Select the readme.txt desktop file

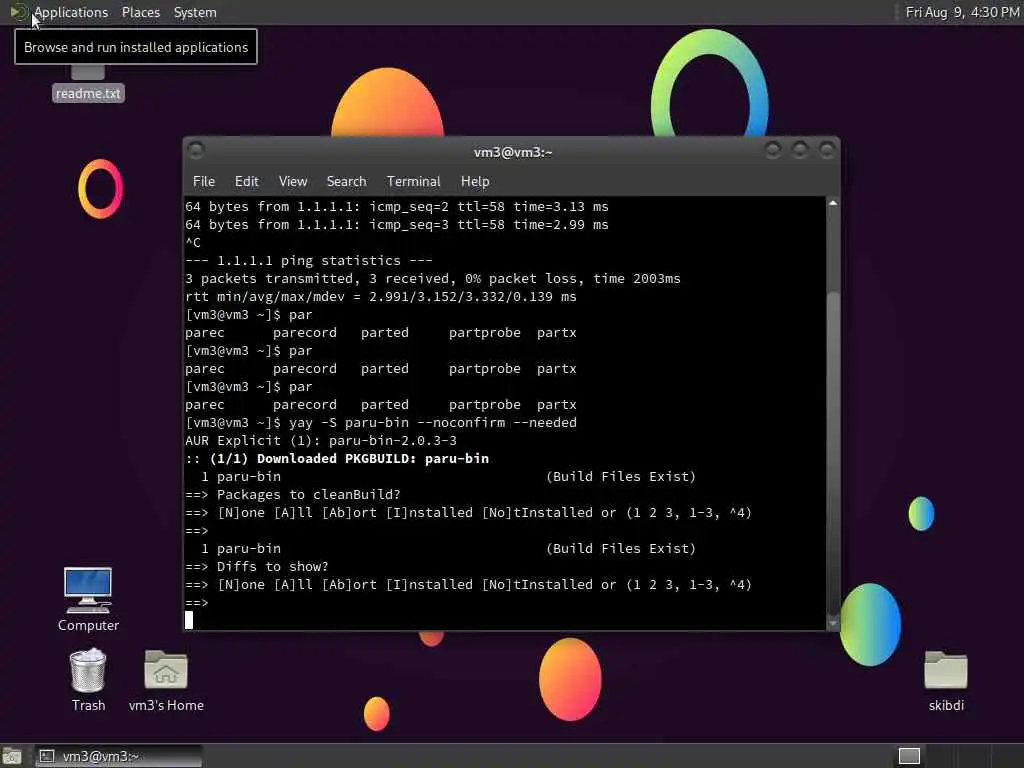click(88, 85)
